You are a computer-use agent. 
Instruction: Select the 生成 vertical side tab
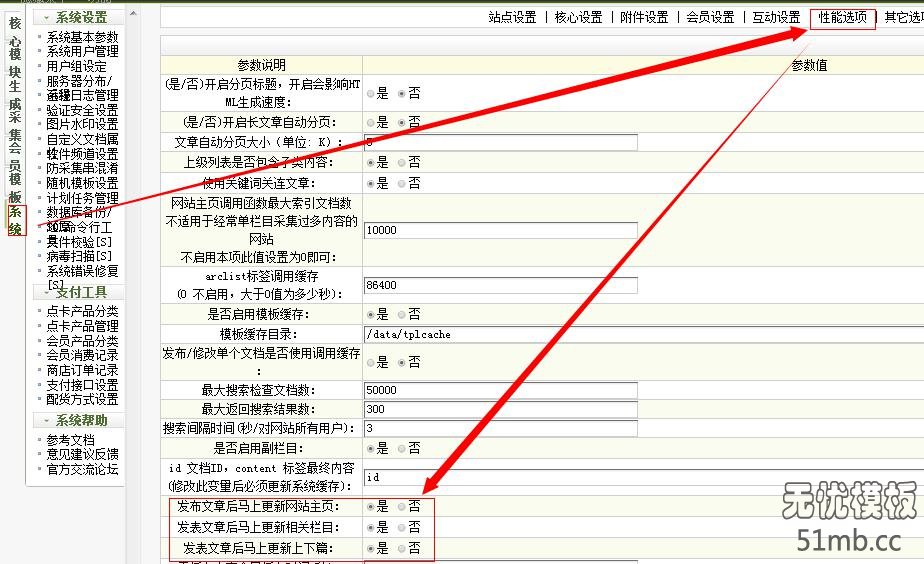coord(15,94)
